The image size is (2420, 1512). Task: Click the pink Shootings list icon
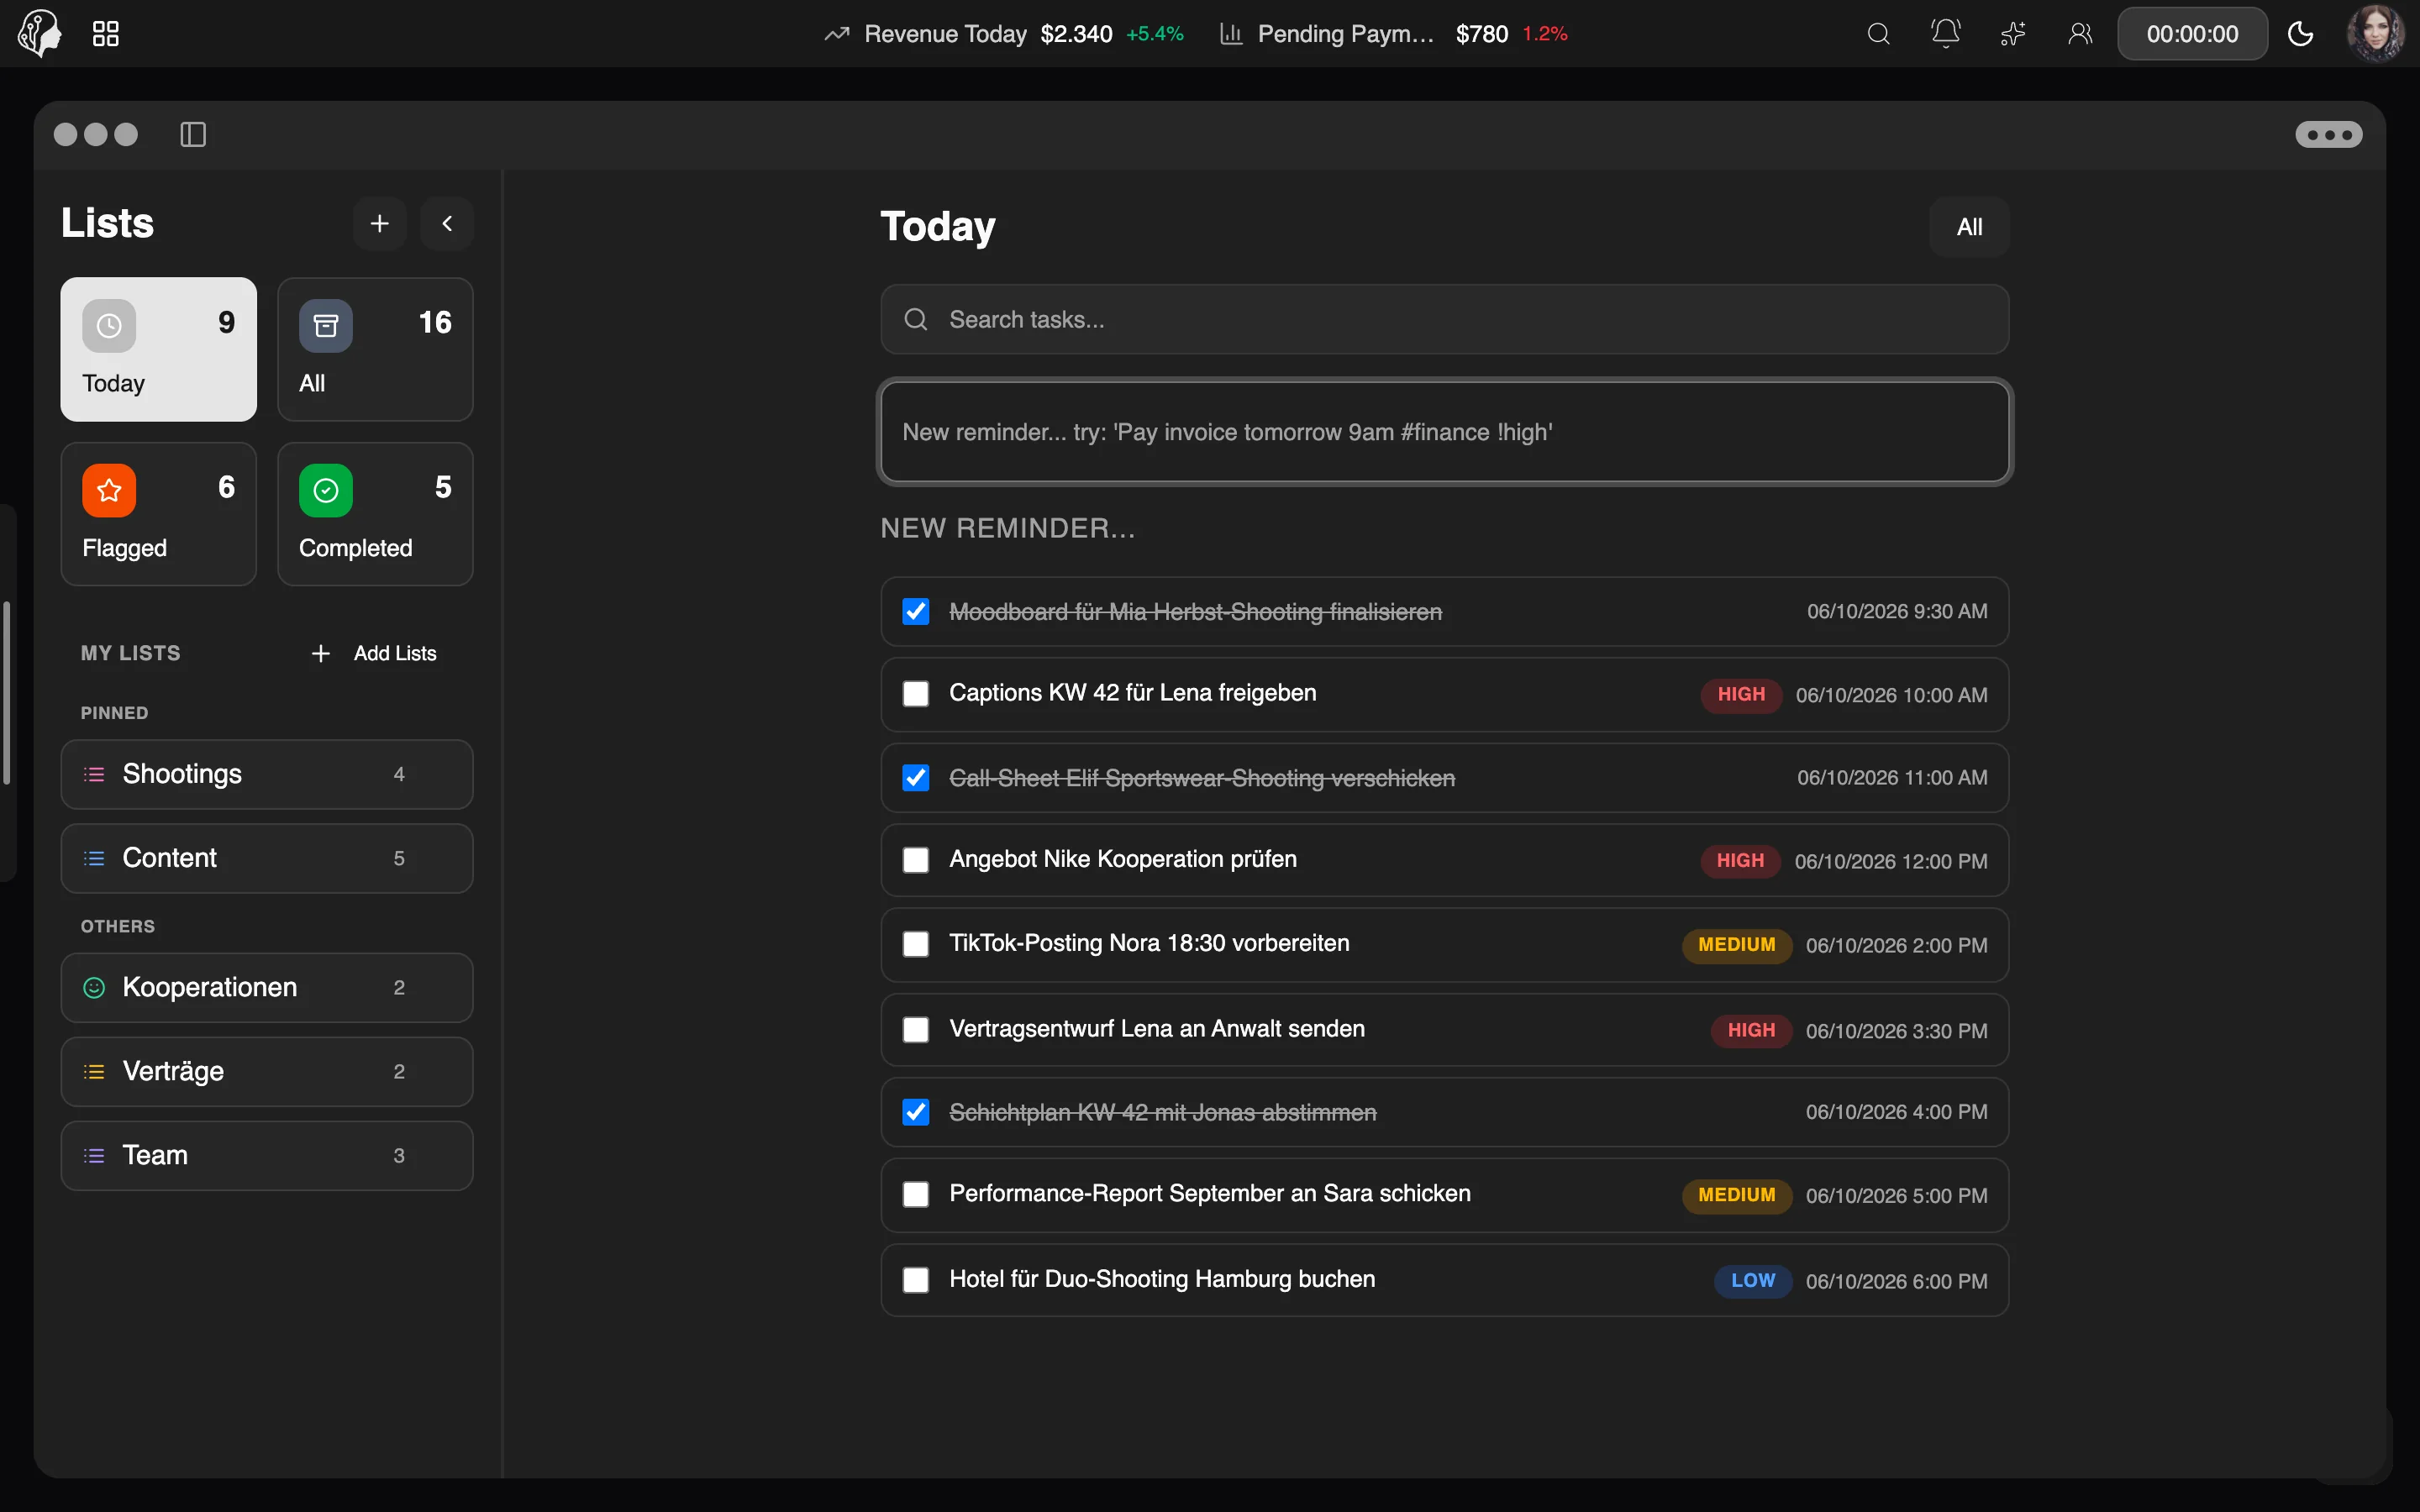(94, 774)
